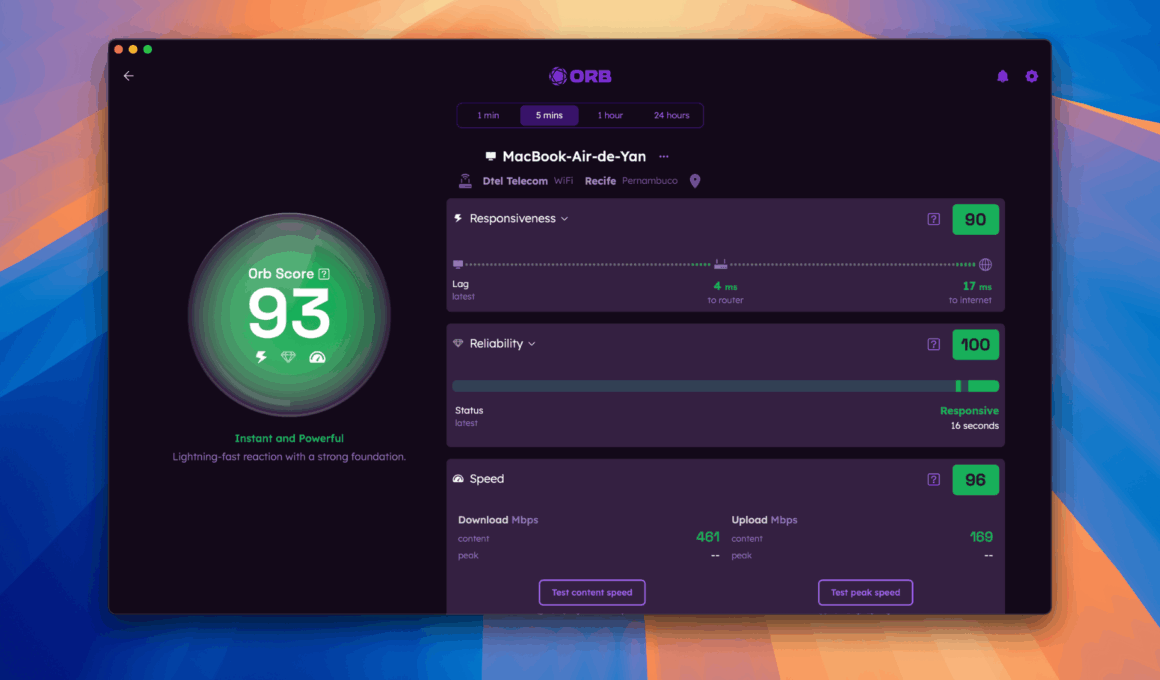Click the Lag latest label
Screen dimensions: 1160x680
(x=463, y=289)
